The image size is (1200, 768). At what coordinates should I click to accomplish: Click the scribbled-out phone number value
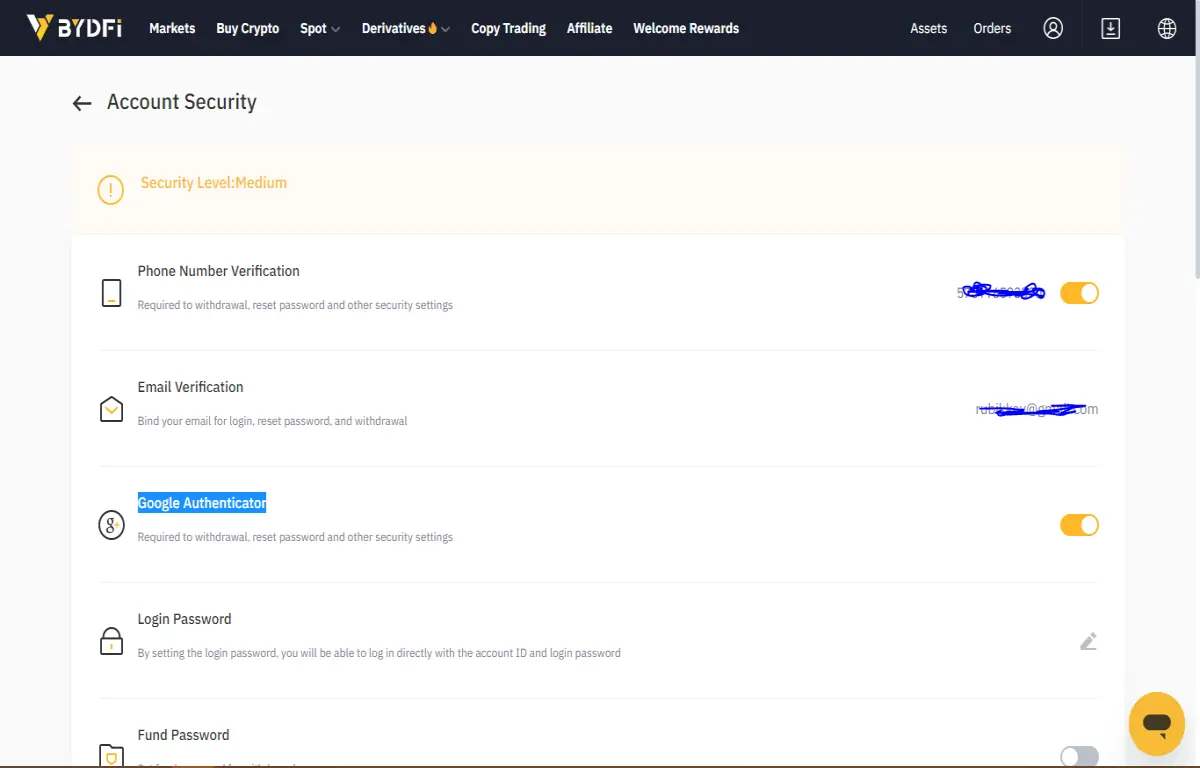click(1001, 292)
